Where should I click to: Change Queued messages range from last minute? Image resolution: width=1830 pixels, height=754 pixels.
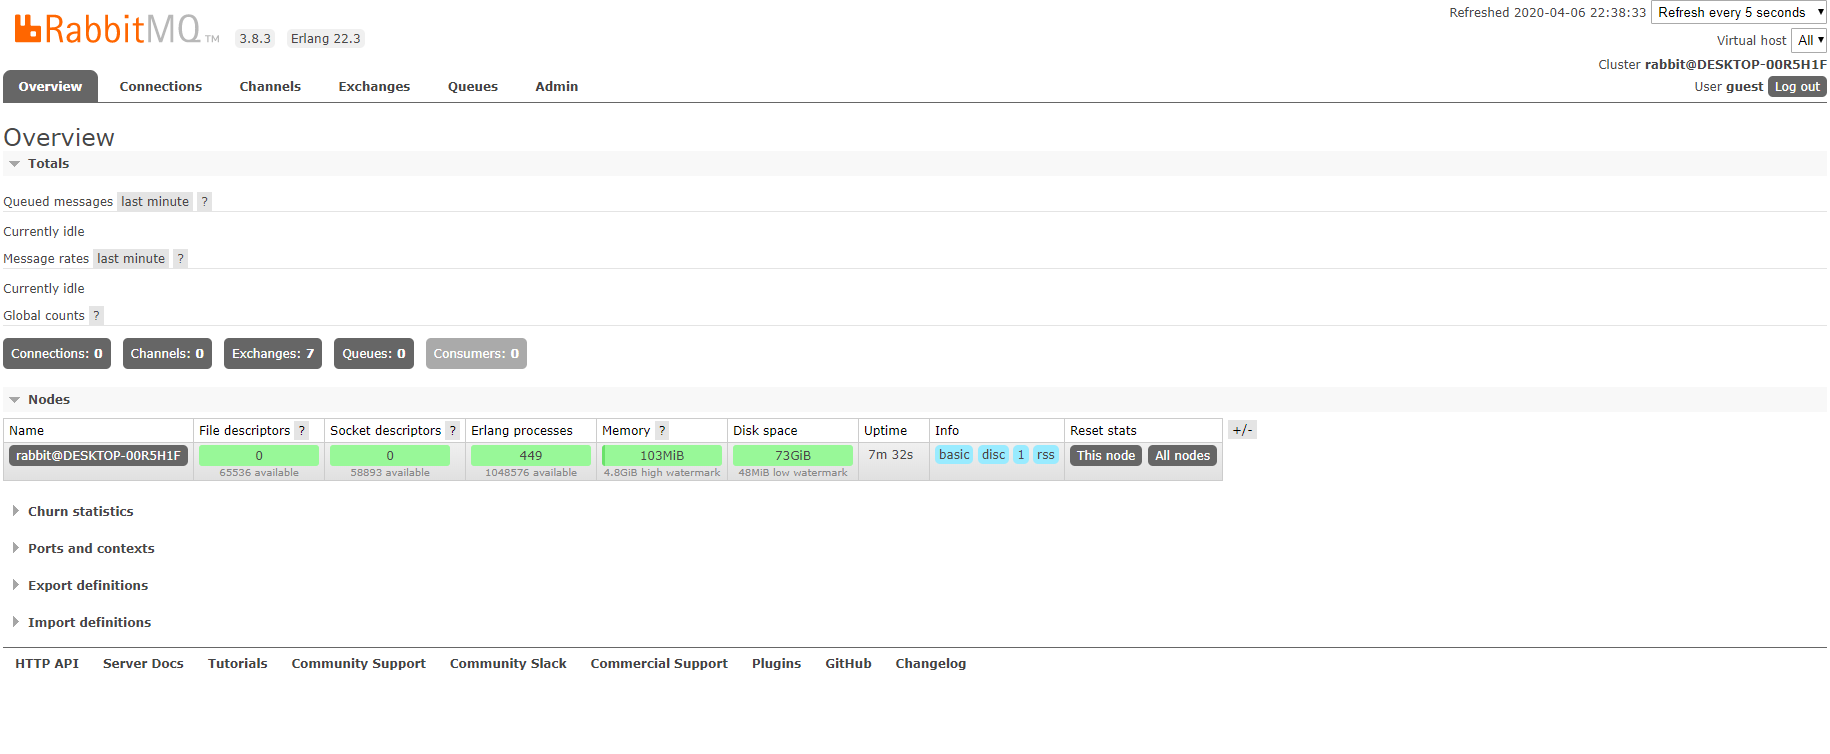pyautogui.click(x=155, y=202)
